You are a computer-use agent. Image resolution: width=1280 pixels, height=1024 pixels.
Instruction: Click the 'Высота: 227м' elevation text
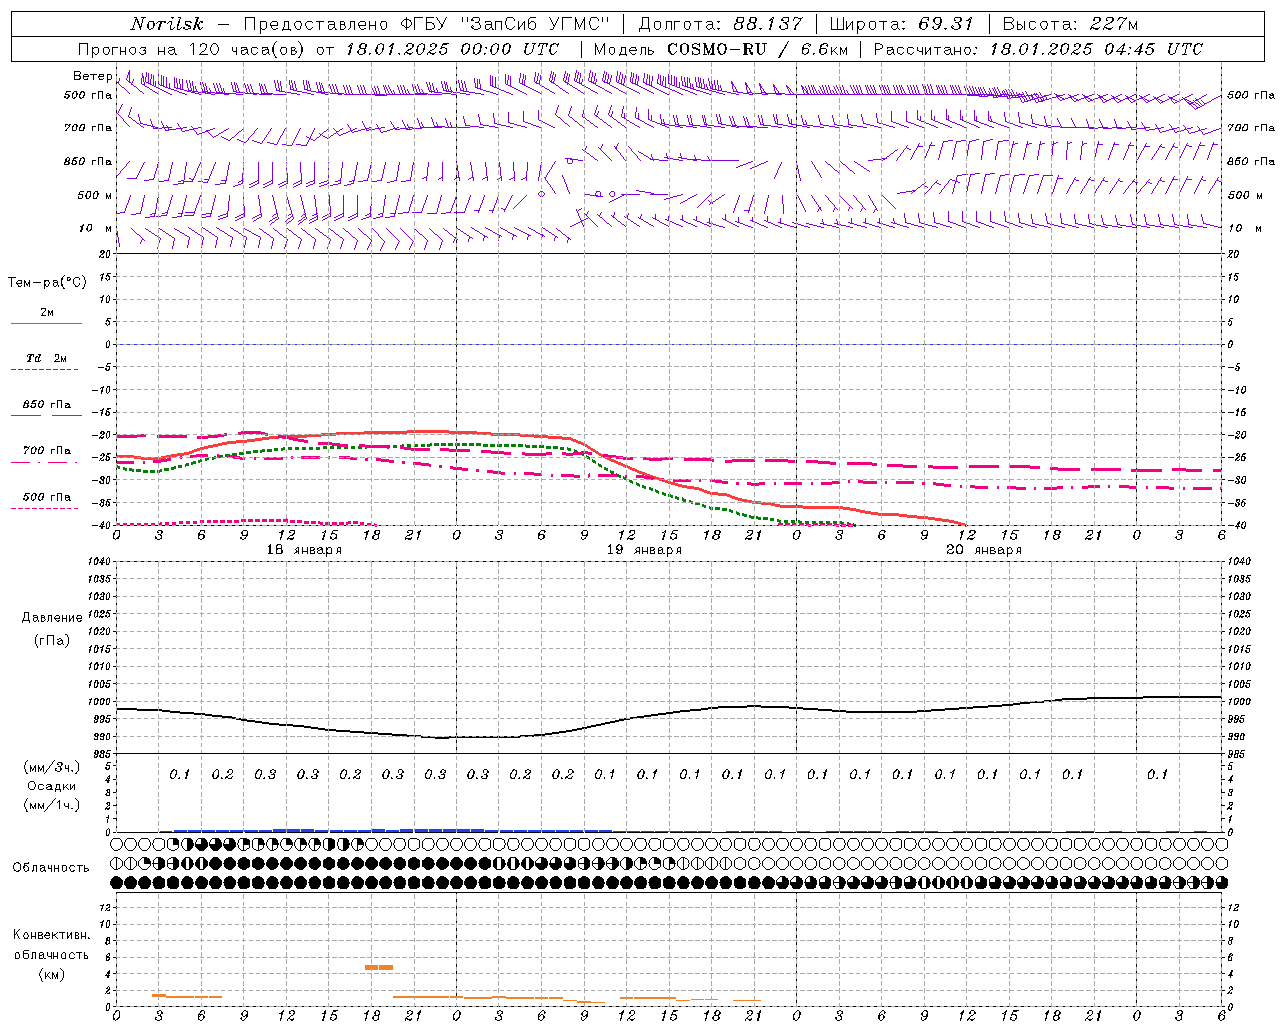click(1070, 24)
